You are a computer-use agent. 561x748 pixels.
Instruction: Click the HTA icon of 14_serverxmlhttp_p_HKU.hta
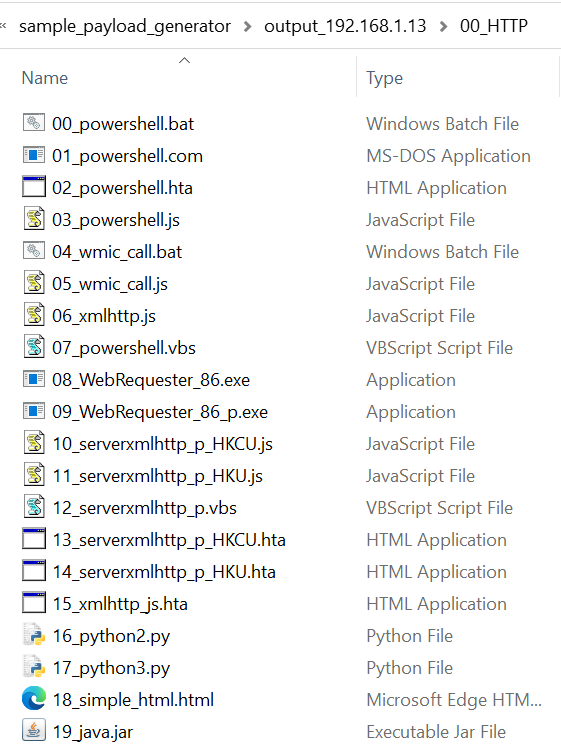coord(34,571)
